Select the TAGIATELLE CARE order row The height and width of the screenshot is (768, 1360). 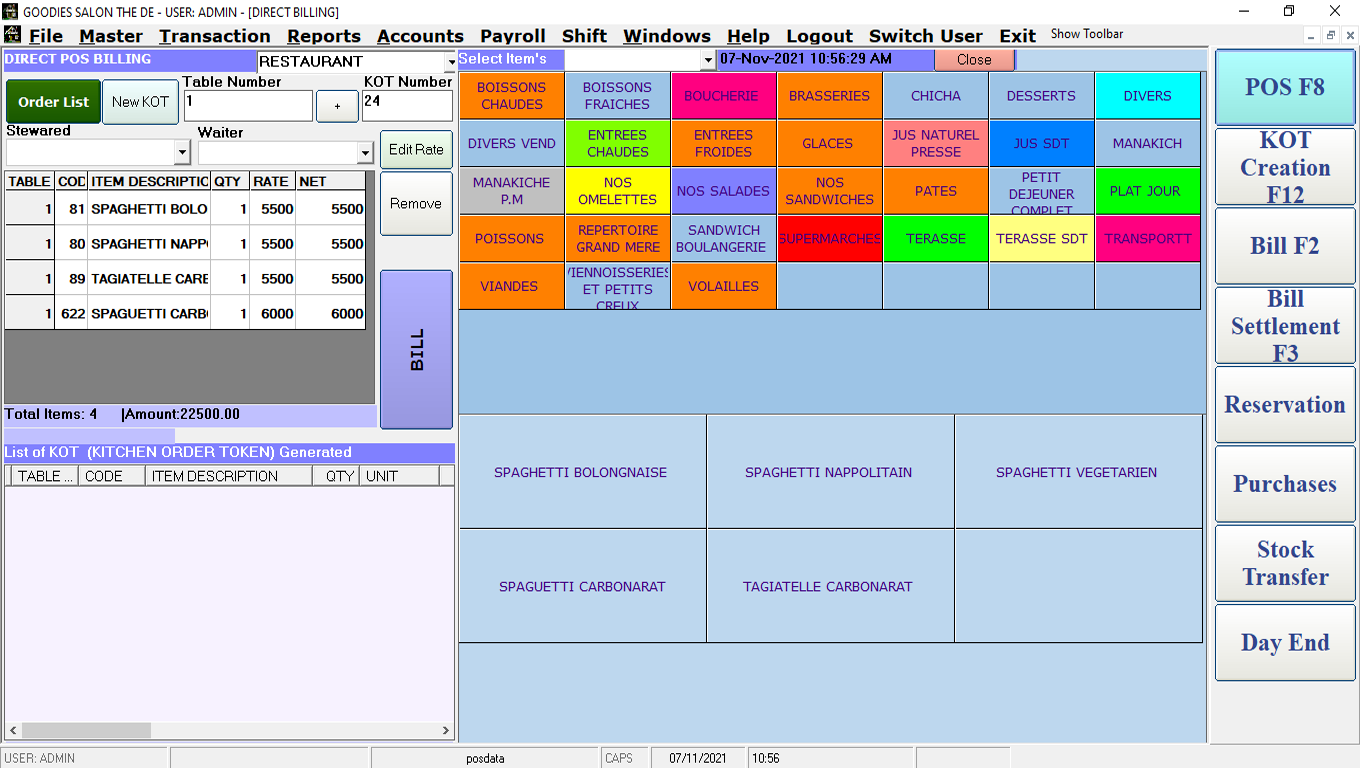[x=186, y=279]
